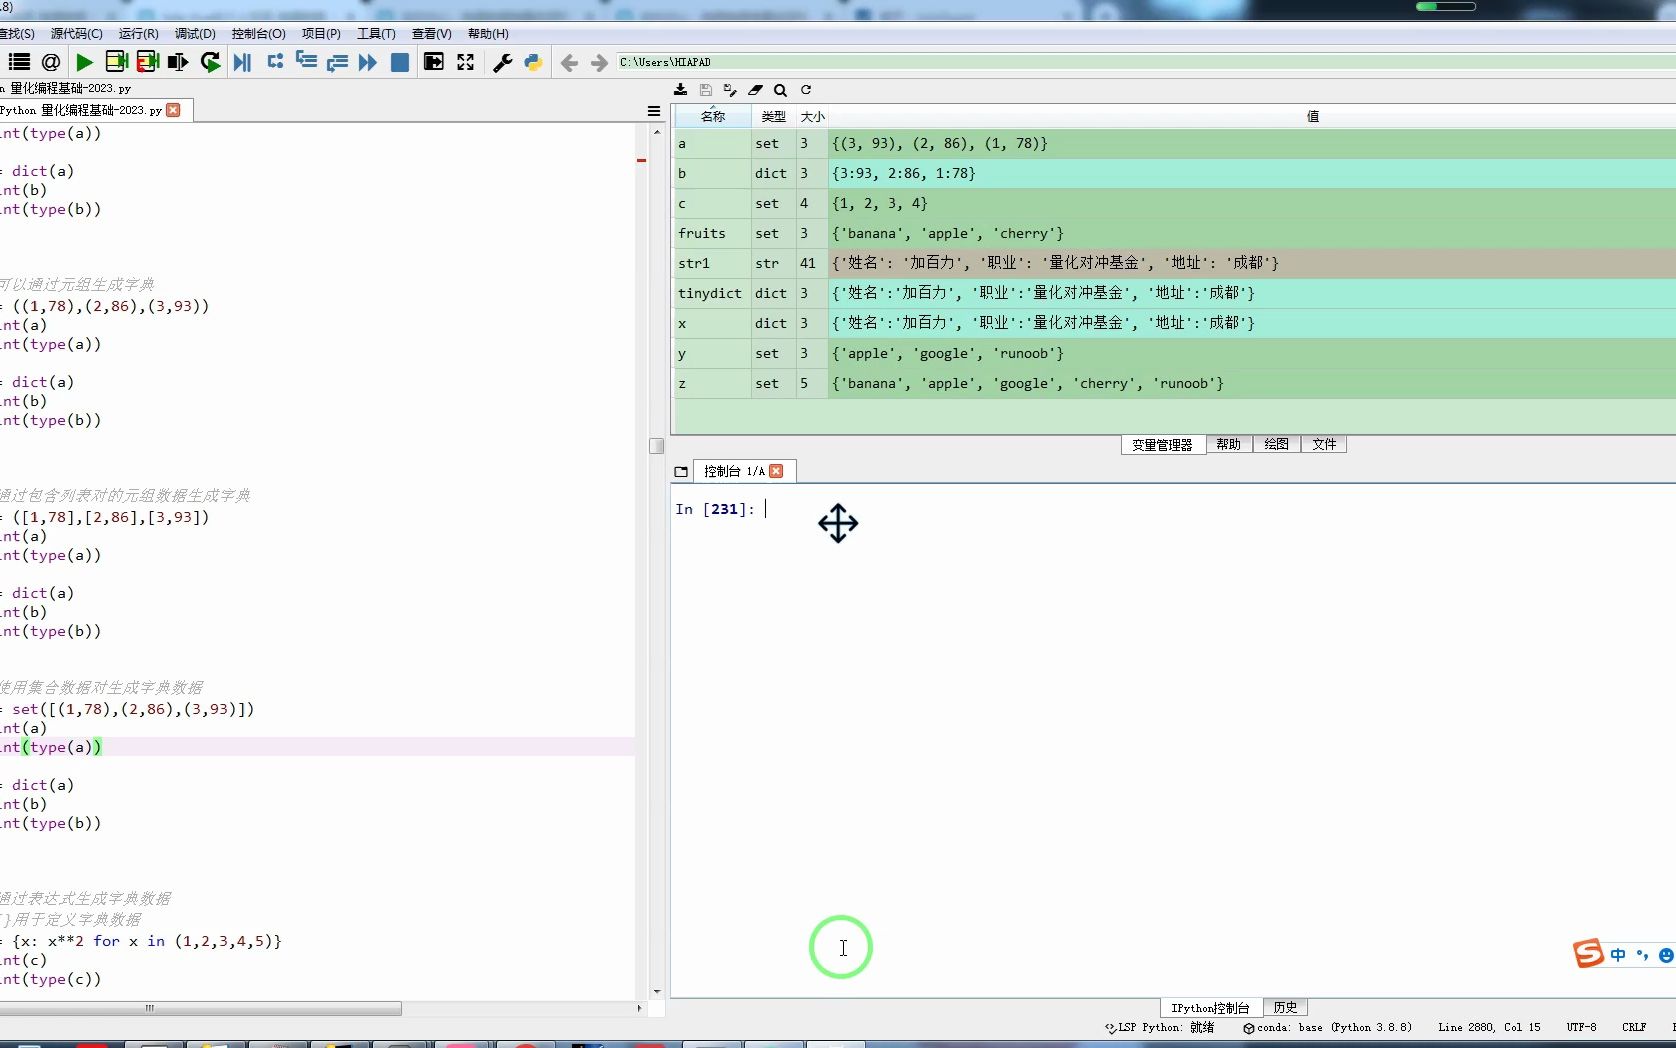Image resolution: width=1676 pixels, height=1048 pixels.
Task: Open 项目(P) menu
Action: 321,34
